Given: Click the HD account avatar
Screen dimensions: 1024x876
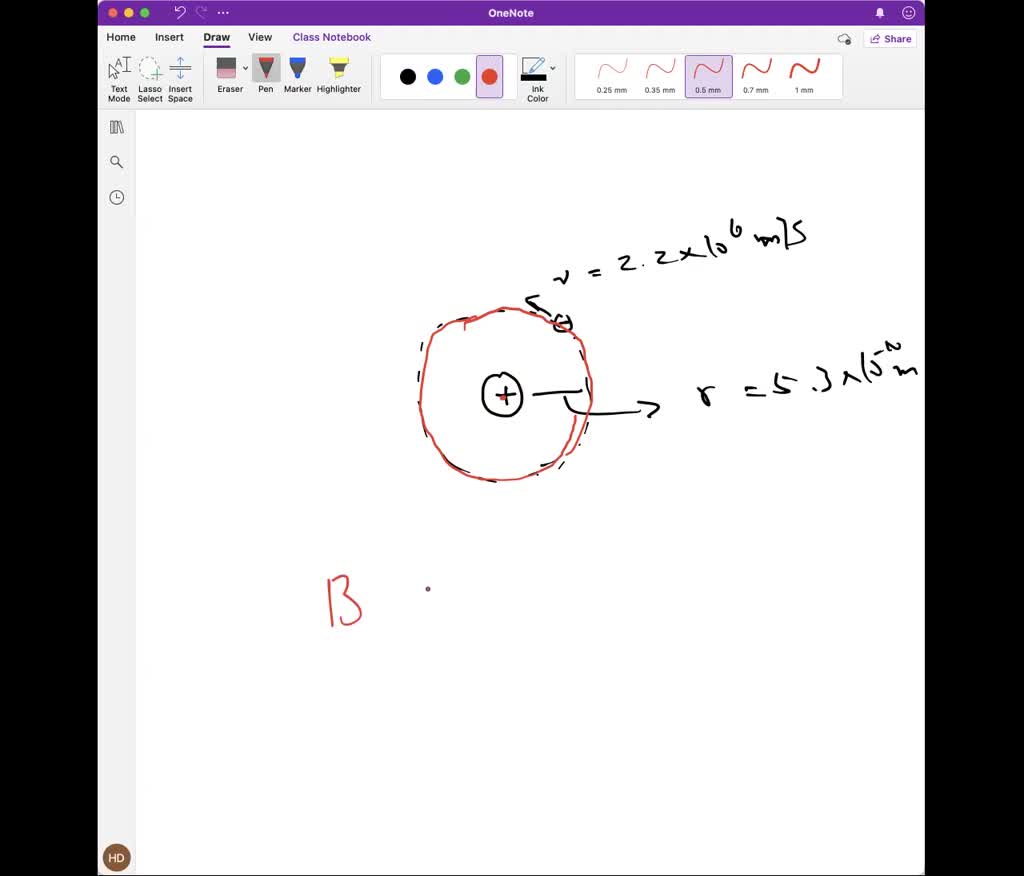Looking at the screenshot, I should tap(116, 857).
